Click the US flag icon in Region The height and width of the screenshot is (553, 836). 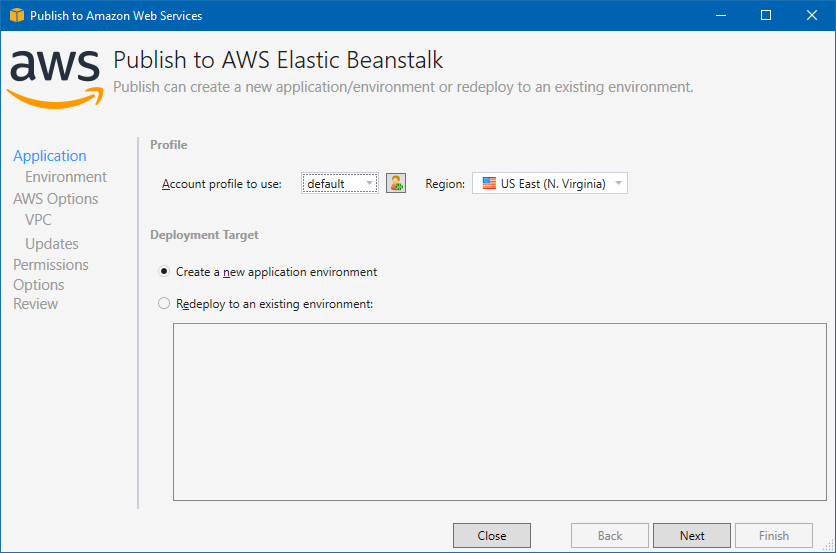[x=489, y=183]
